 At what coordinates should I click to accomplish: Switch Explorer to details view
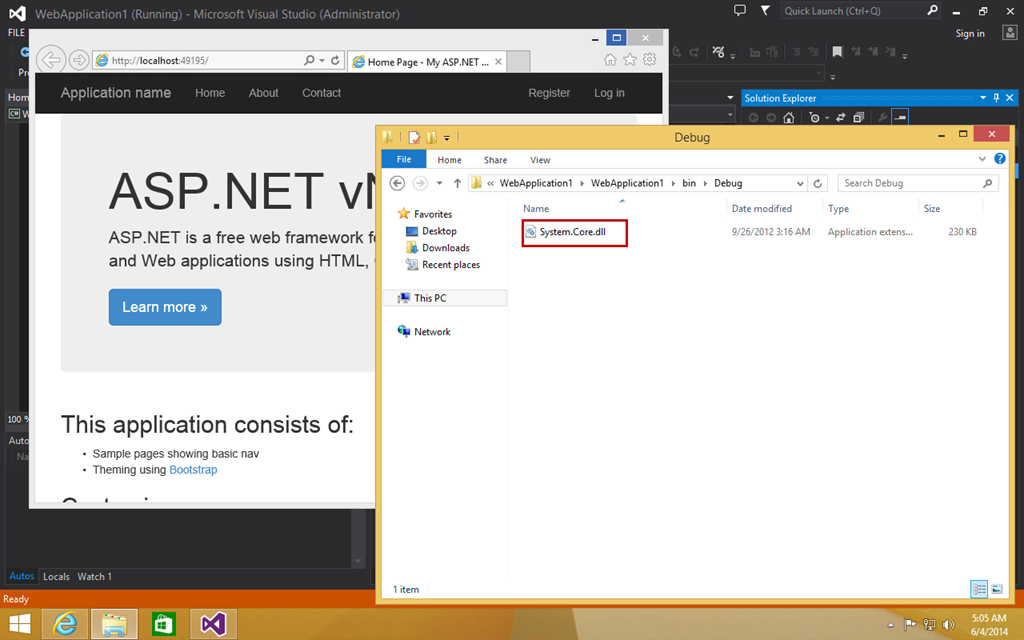(x=979, y=589)
